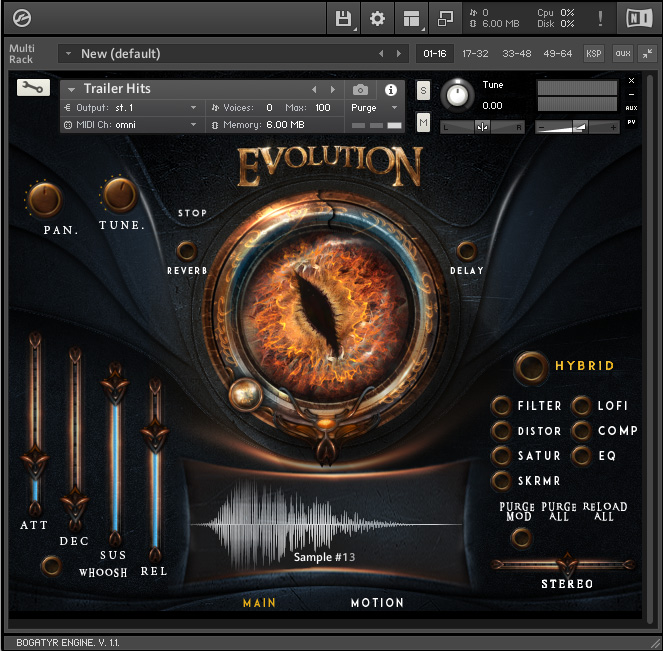Image resolution: width=663 pixels, height=651 pixels.
Task: Click the sample waveform display
Action: (326, 524)
